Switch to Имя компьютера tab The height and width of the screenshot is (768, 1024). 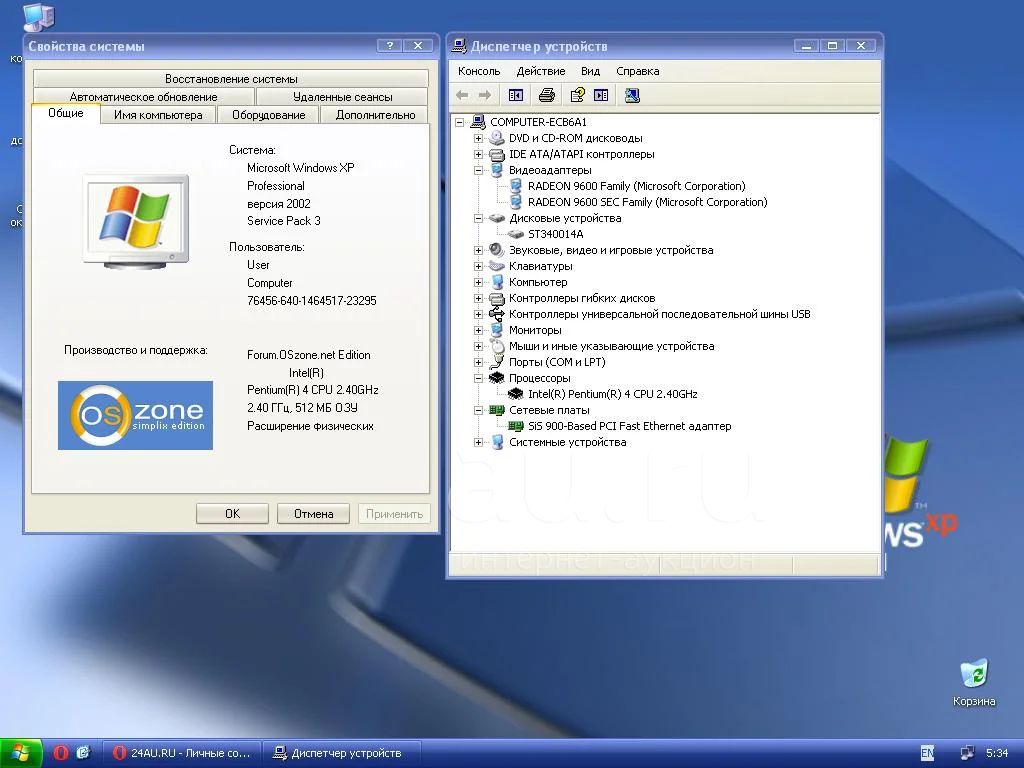click(x=158, y=115)
